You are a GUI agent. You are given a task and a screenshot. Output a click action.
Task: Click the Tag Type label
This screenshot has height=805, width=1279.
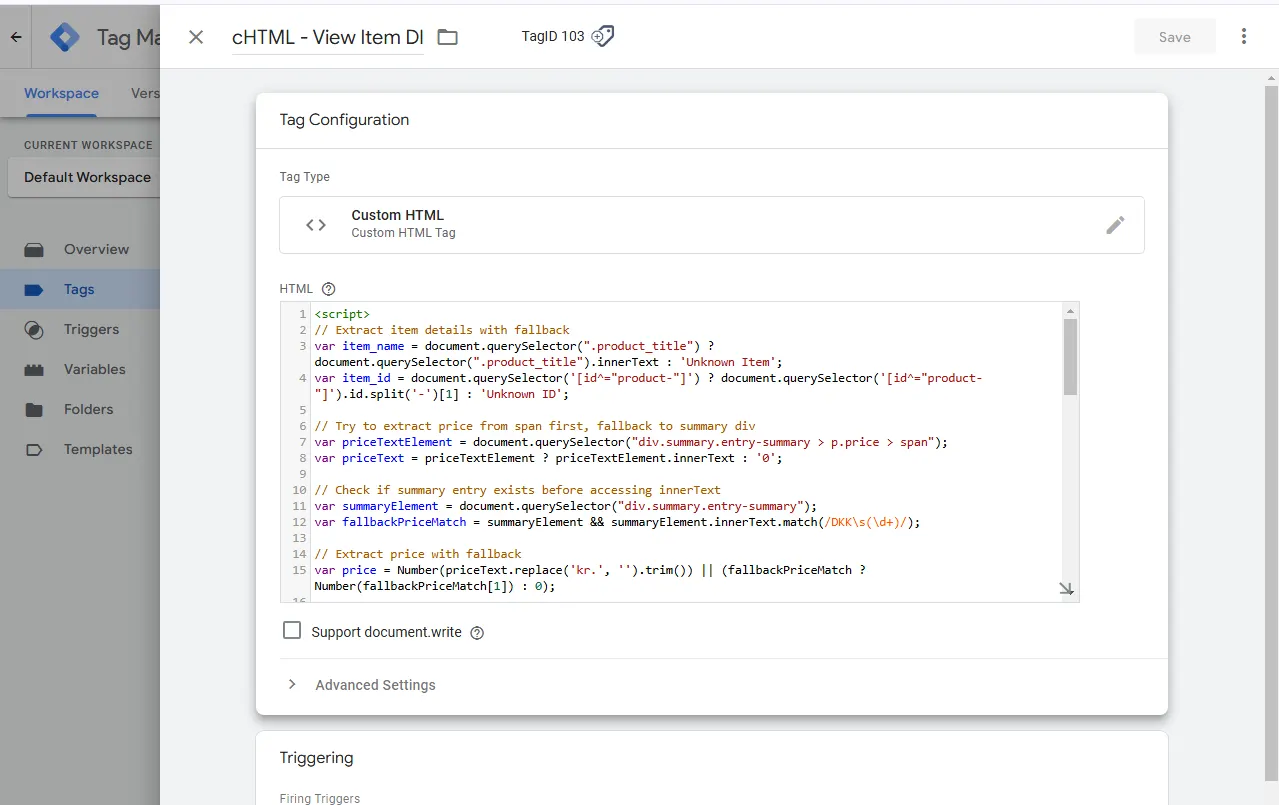tap(305, 177)
